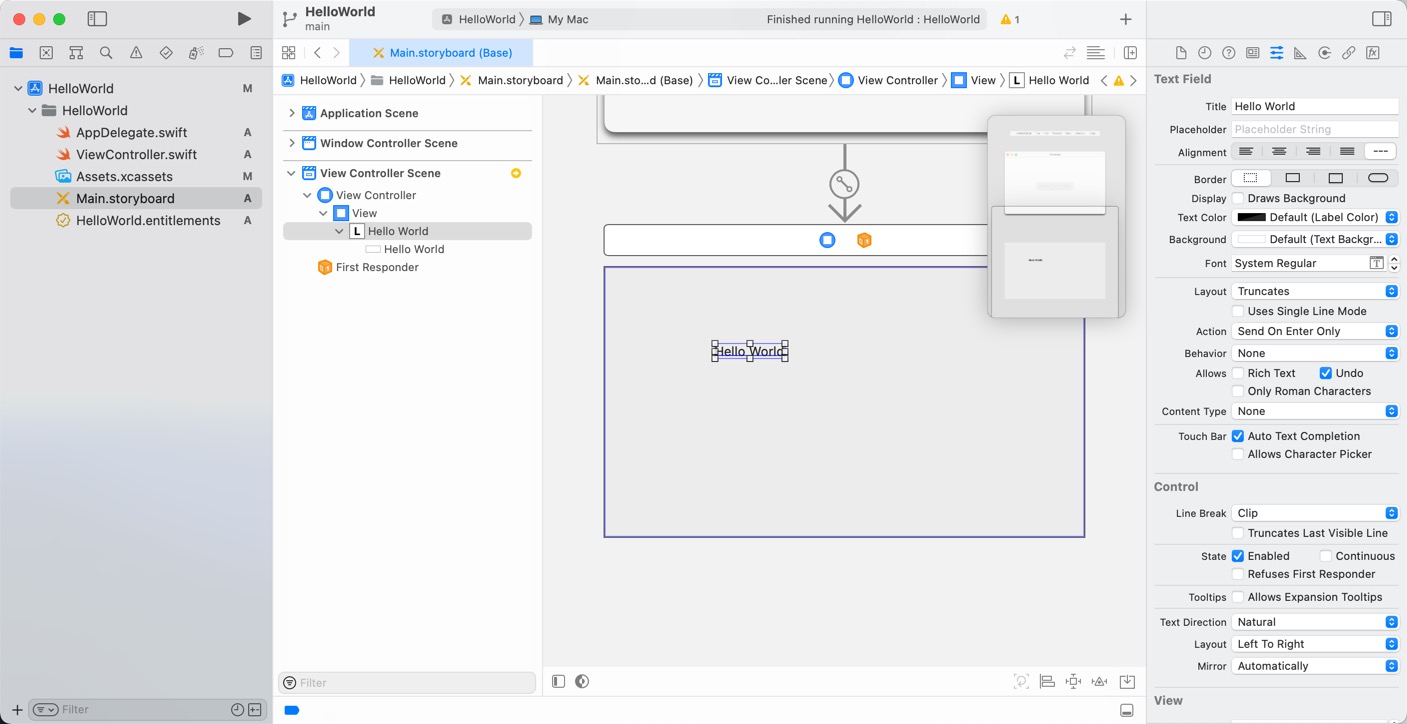
Task: Open the Layout Truncates dropdown
Action: coord(1315,291)
